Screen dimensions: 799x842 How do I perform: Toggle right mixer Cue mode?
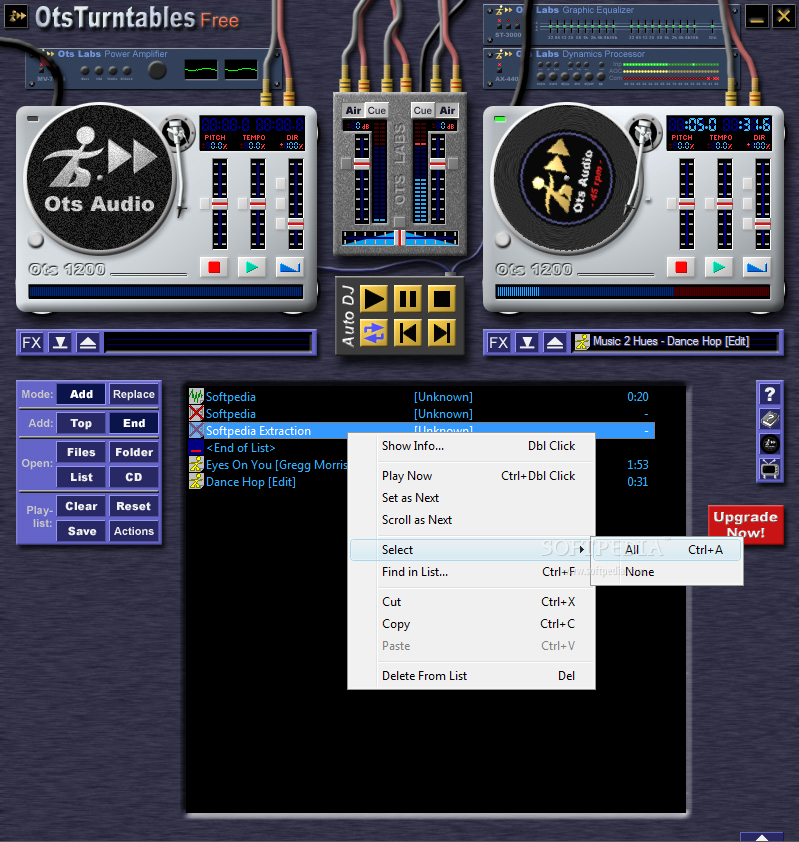click(423, 111)
